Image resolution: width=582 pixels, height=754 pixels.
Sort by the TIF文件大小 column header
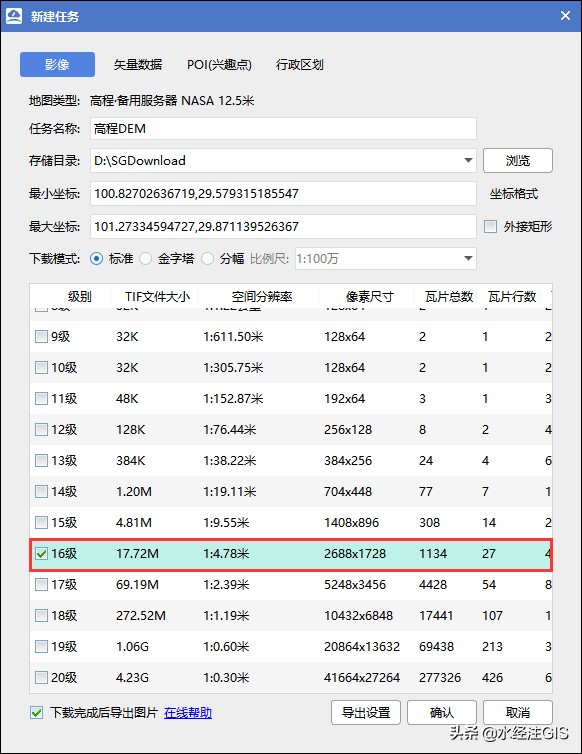(x=157, y=296)
